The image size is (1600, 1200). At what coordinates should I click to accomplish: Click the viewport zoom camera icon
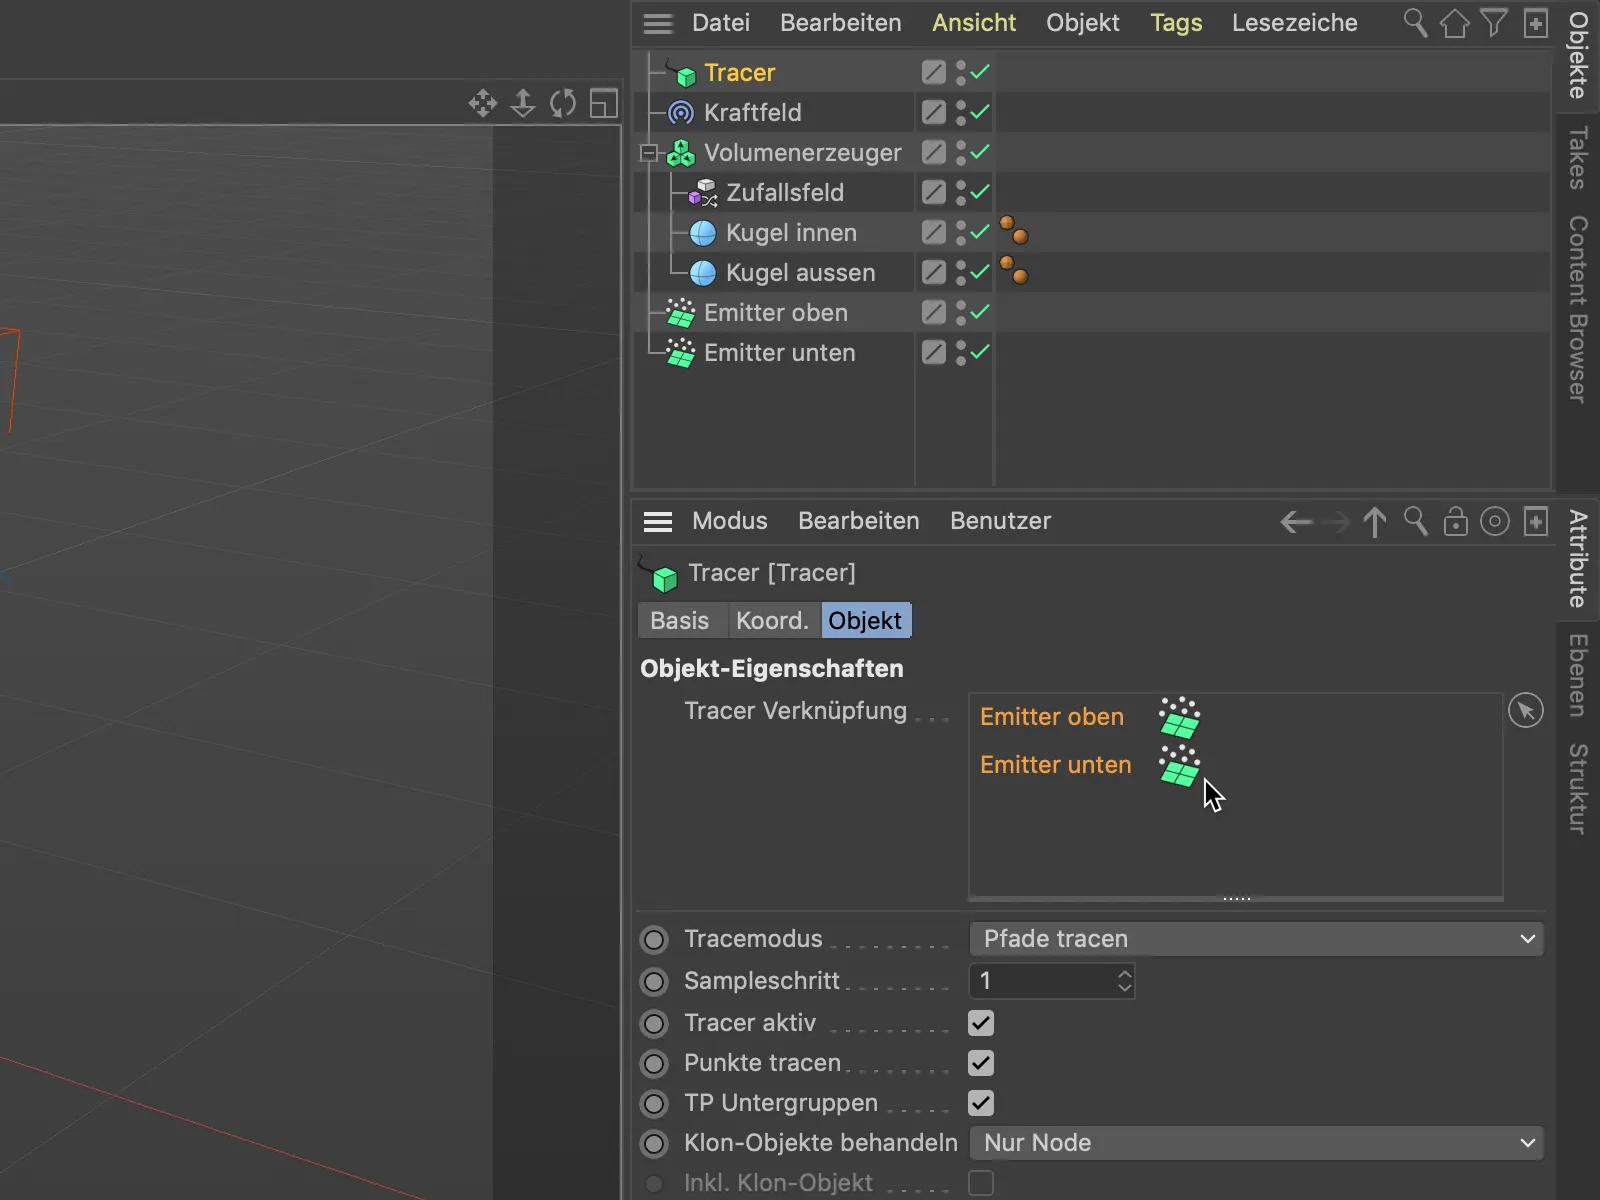[x=523, y=103]
